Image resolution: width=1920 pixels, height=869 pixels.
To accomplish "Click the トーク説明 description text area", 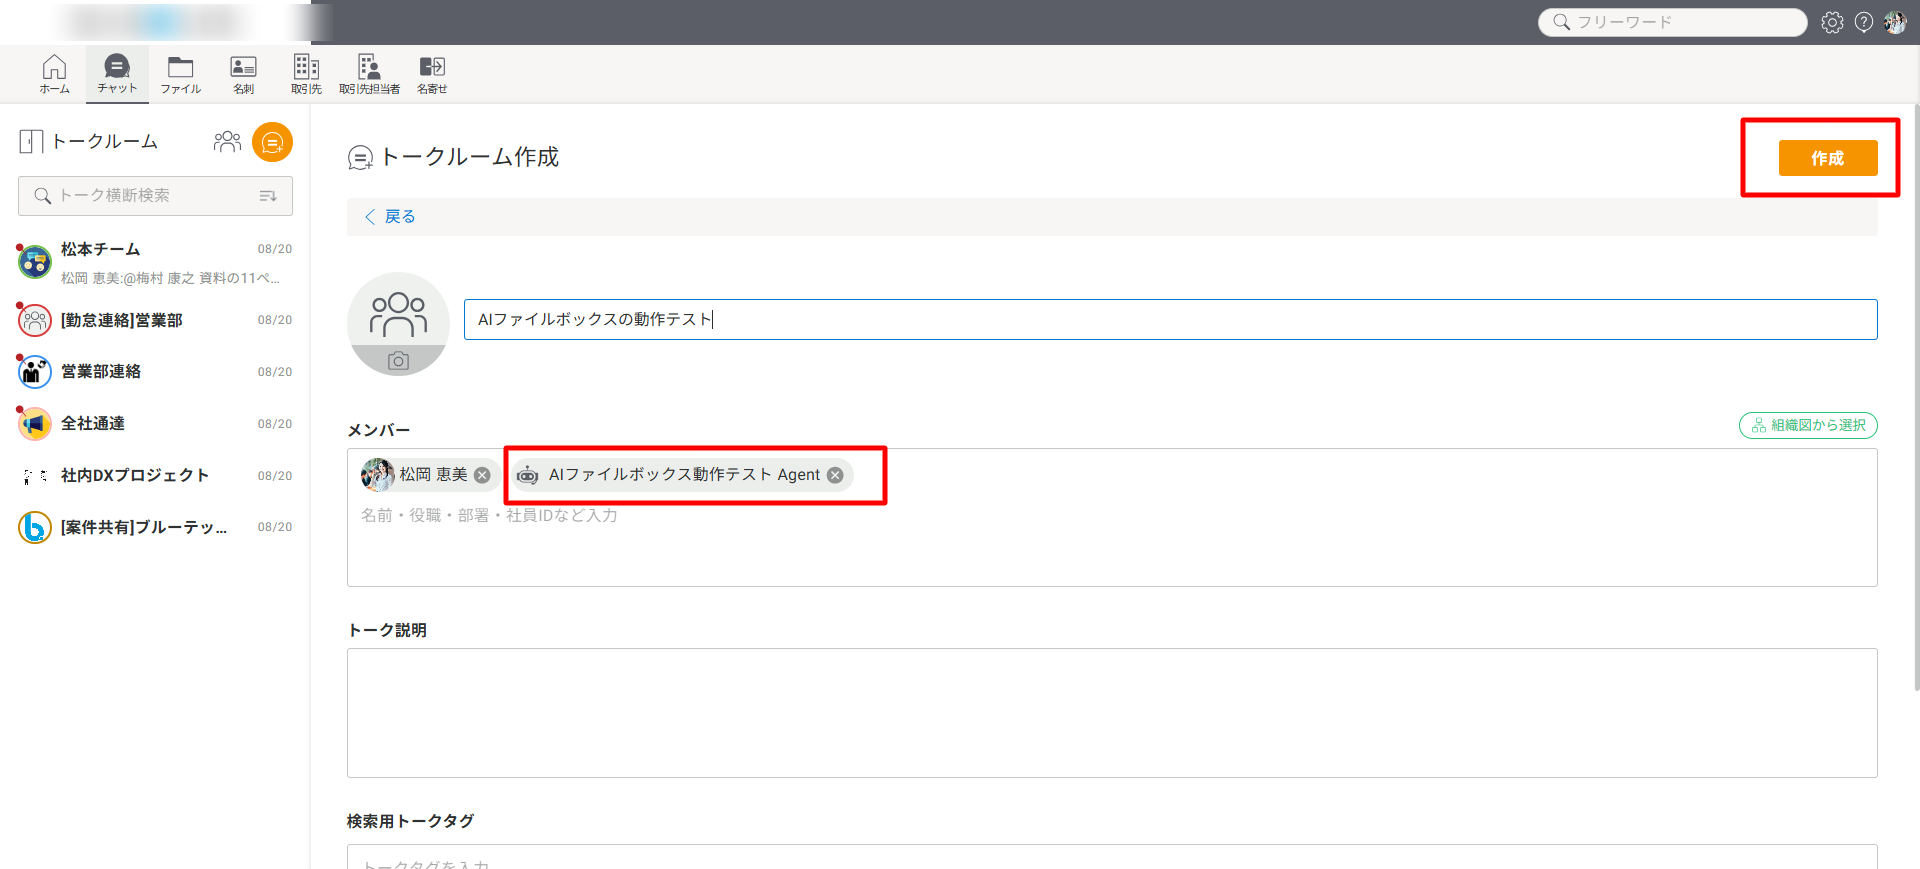I will [x=1111, y=712].
